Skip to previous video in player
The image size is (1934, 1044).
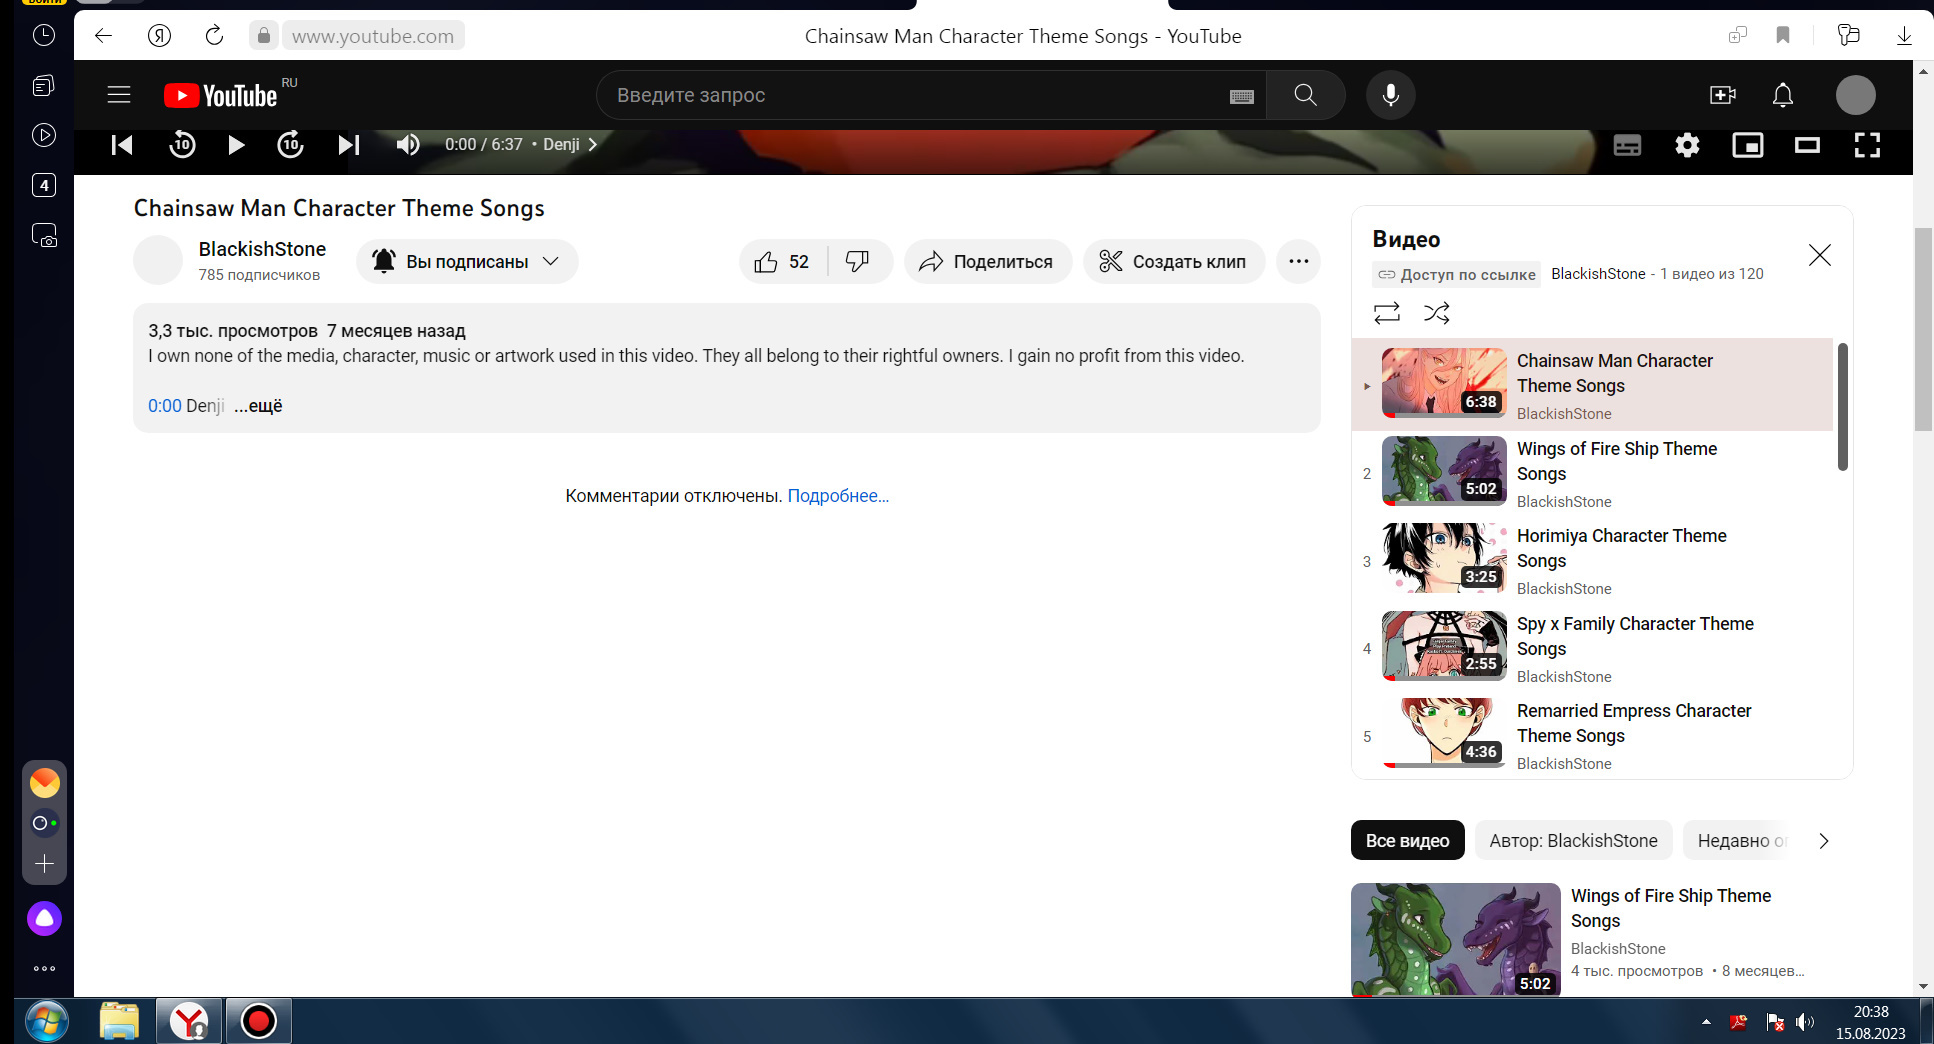pos(122,145)
